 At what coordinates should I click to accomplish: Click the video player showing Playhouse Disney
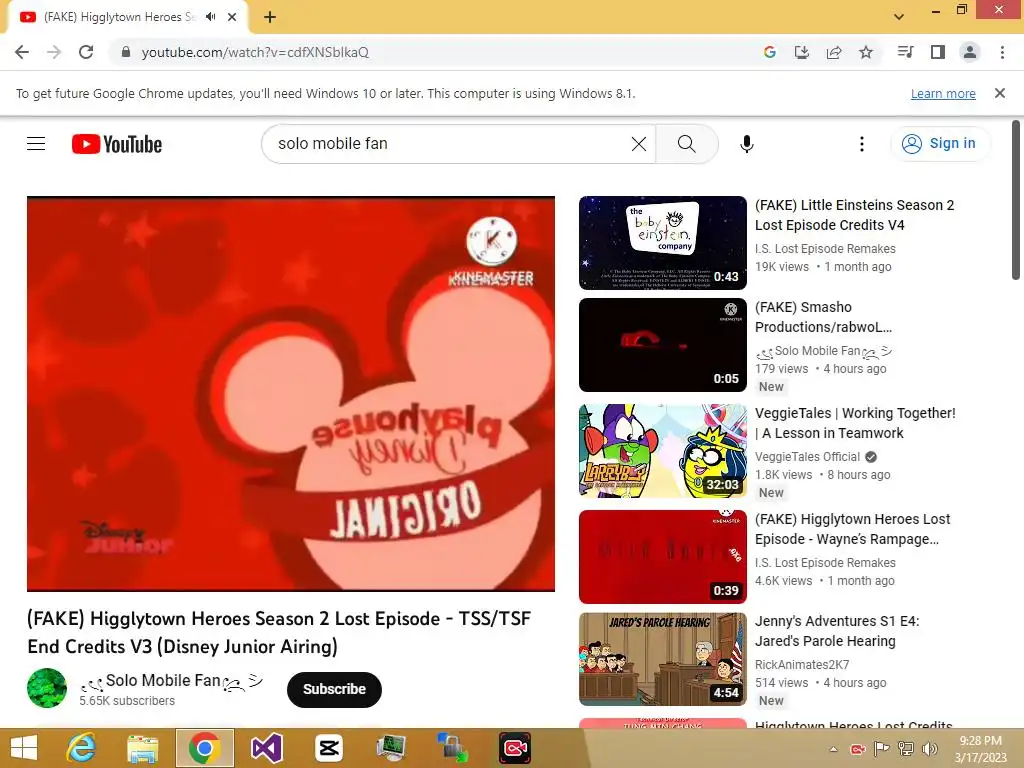291,394
